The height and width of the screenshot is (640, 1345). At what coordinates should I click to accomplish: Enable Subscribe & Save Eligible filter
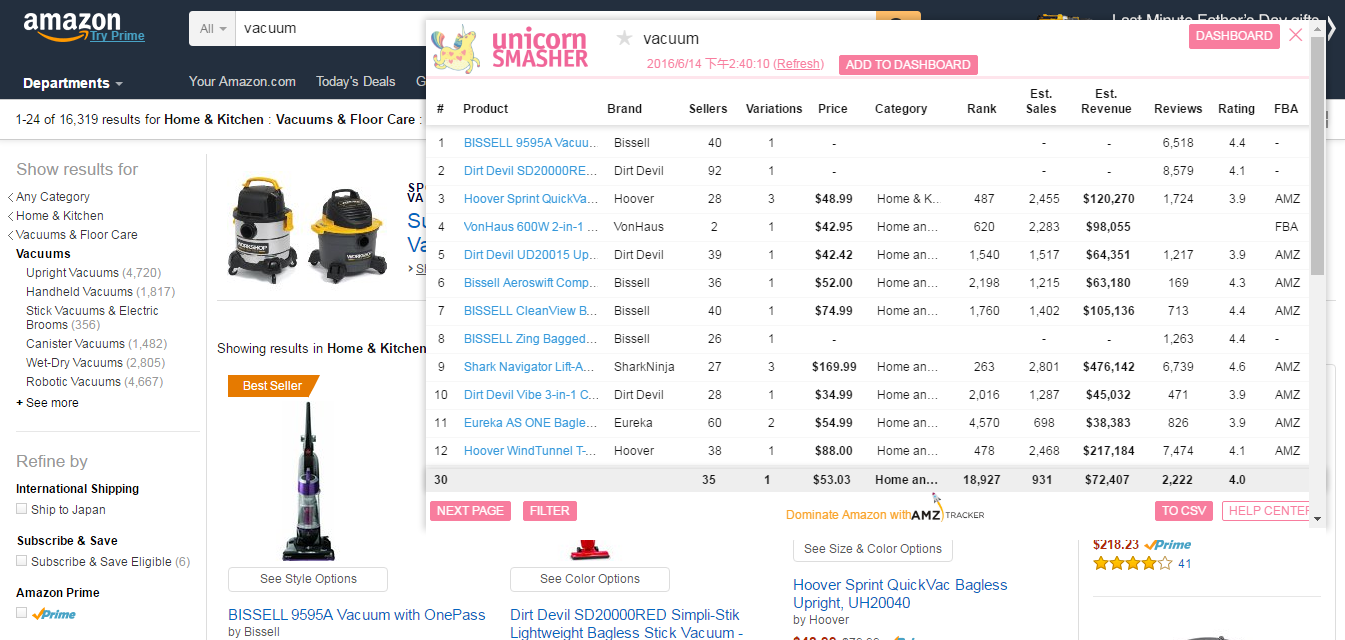click(22, 561)
